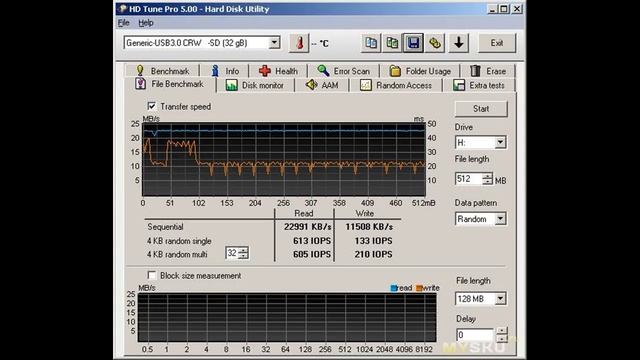Open the Benchmark tab

pyautogui.click(x=163, y=71)
